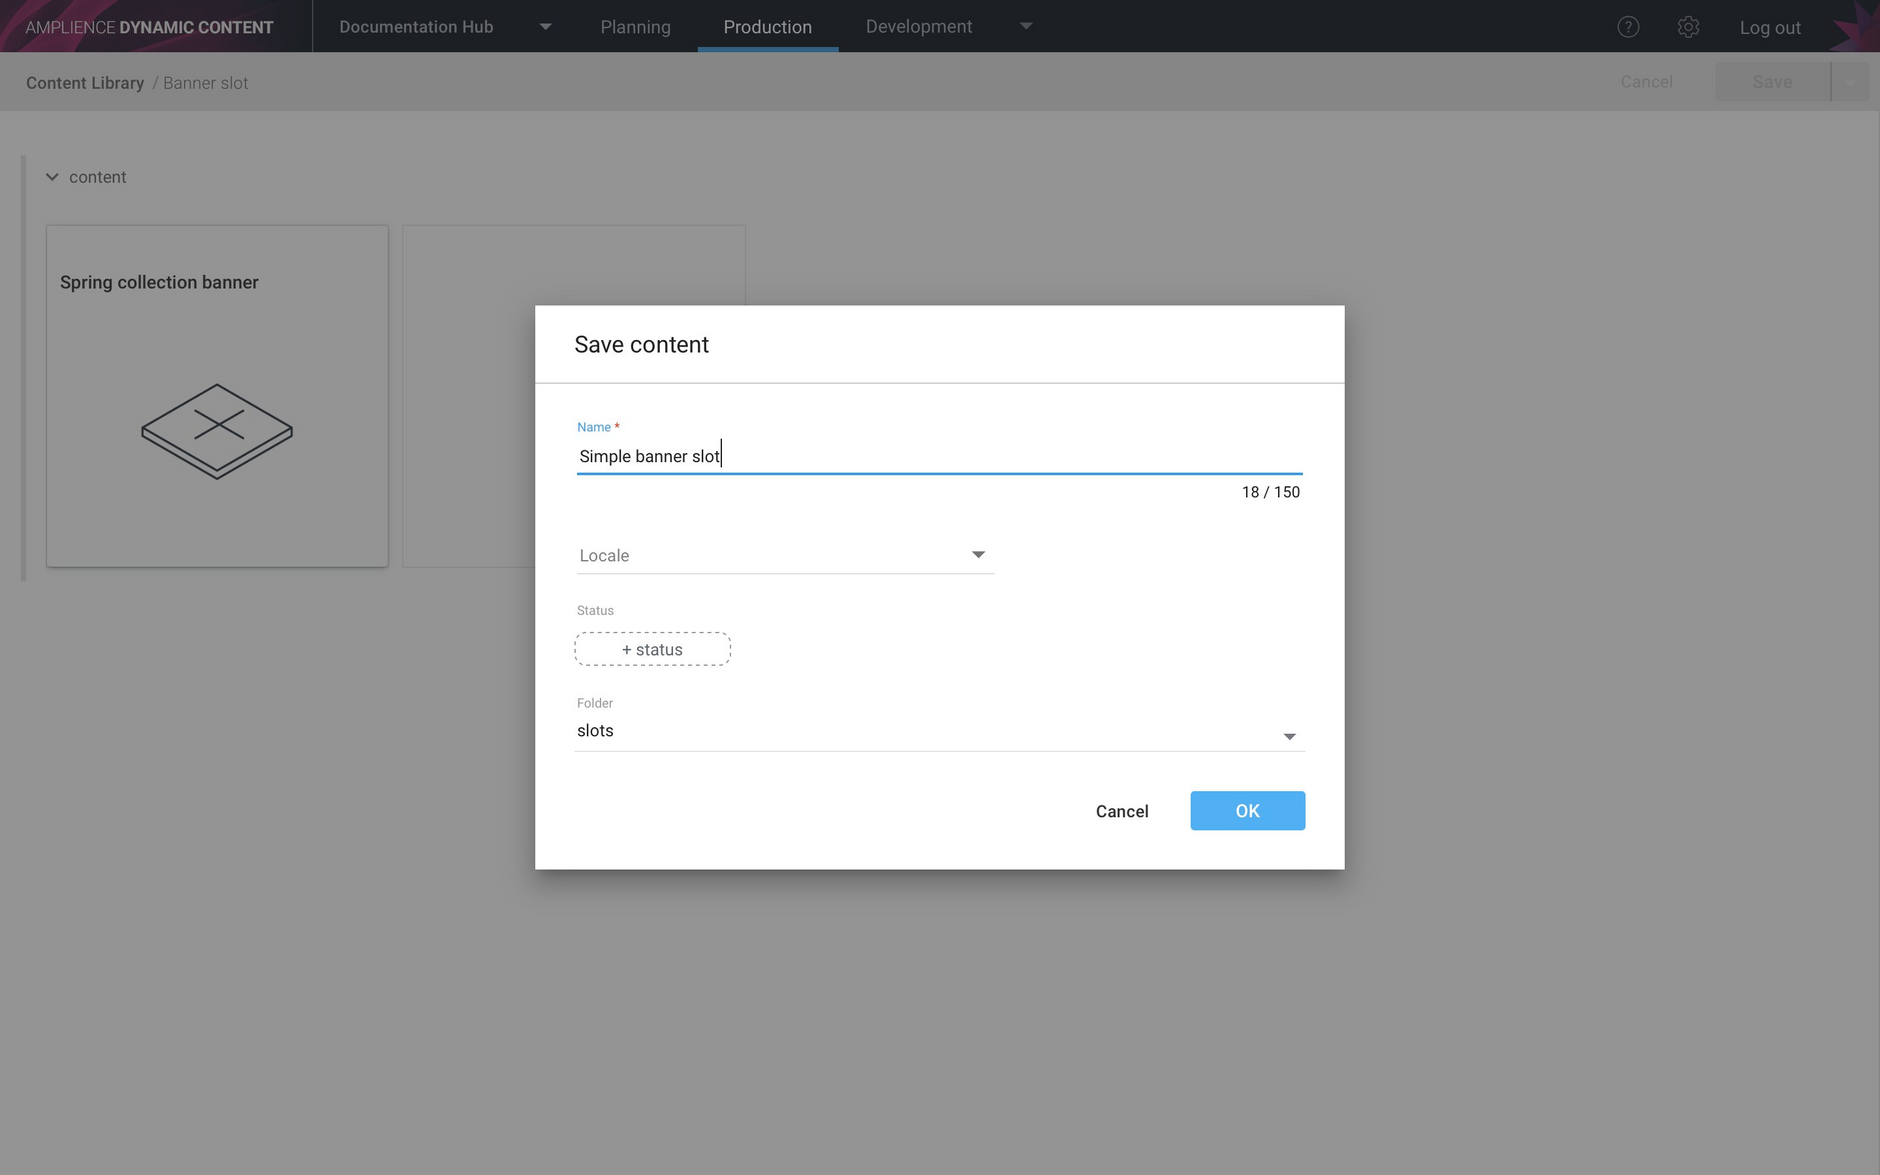The width and height of the screenshot is (1880, 1175).
Task: Click the Amplience Dynamic Content logo
Action: click(x=148, y=26)
